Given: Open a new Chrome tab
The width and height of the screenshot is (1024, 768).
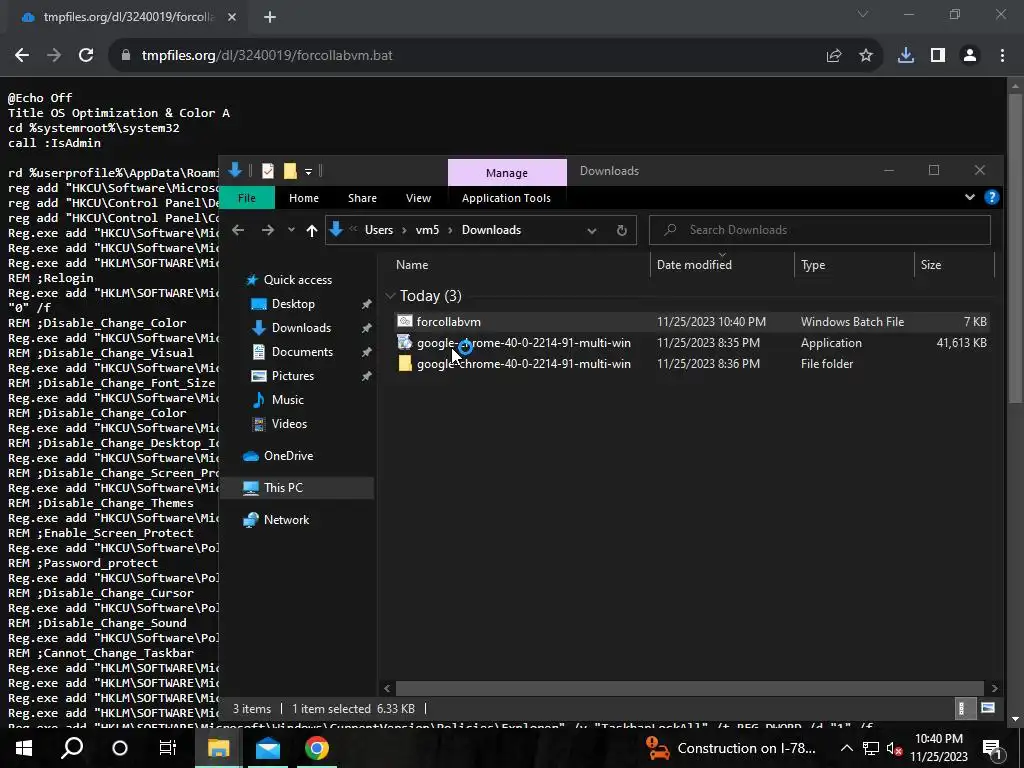Looking at the screenshot, I should click(x=270, y=17).
